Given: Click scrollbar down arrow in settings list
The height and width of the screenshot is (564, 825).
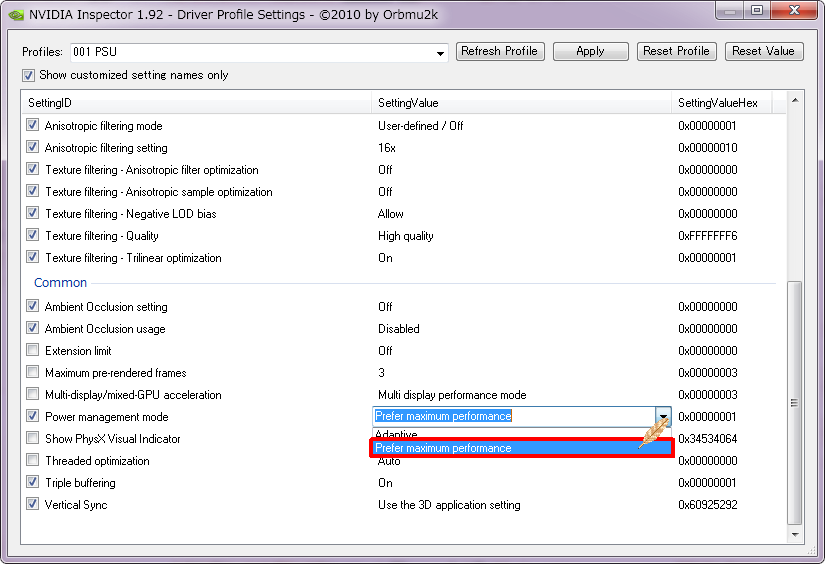Looking at the screenshot, I should click(795, 535).
